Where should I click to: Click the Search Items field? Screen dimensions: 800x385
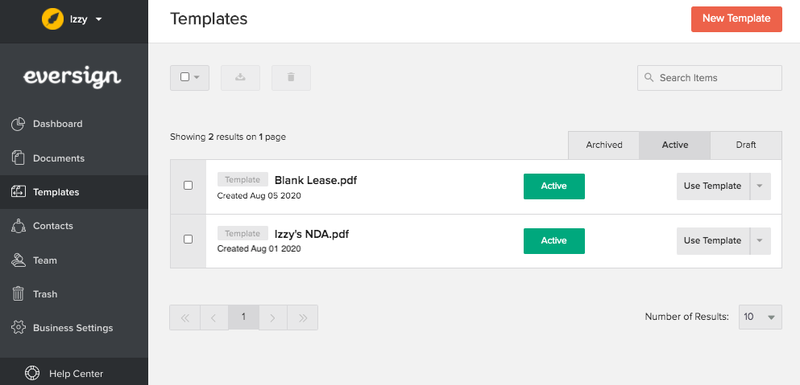709,78
